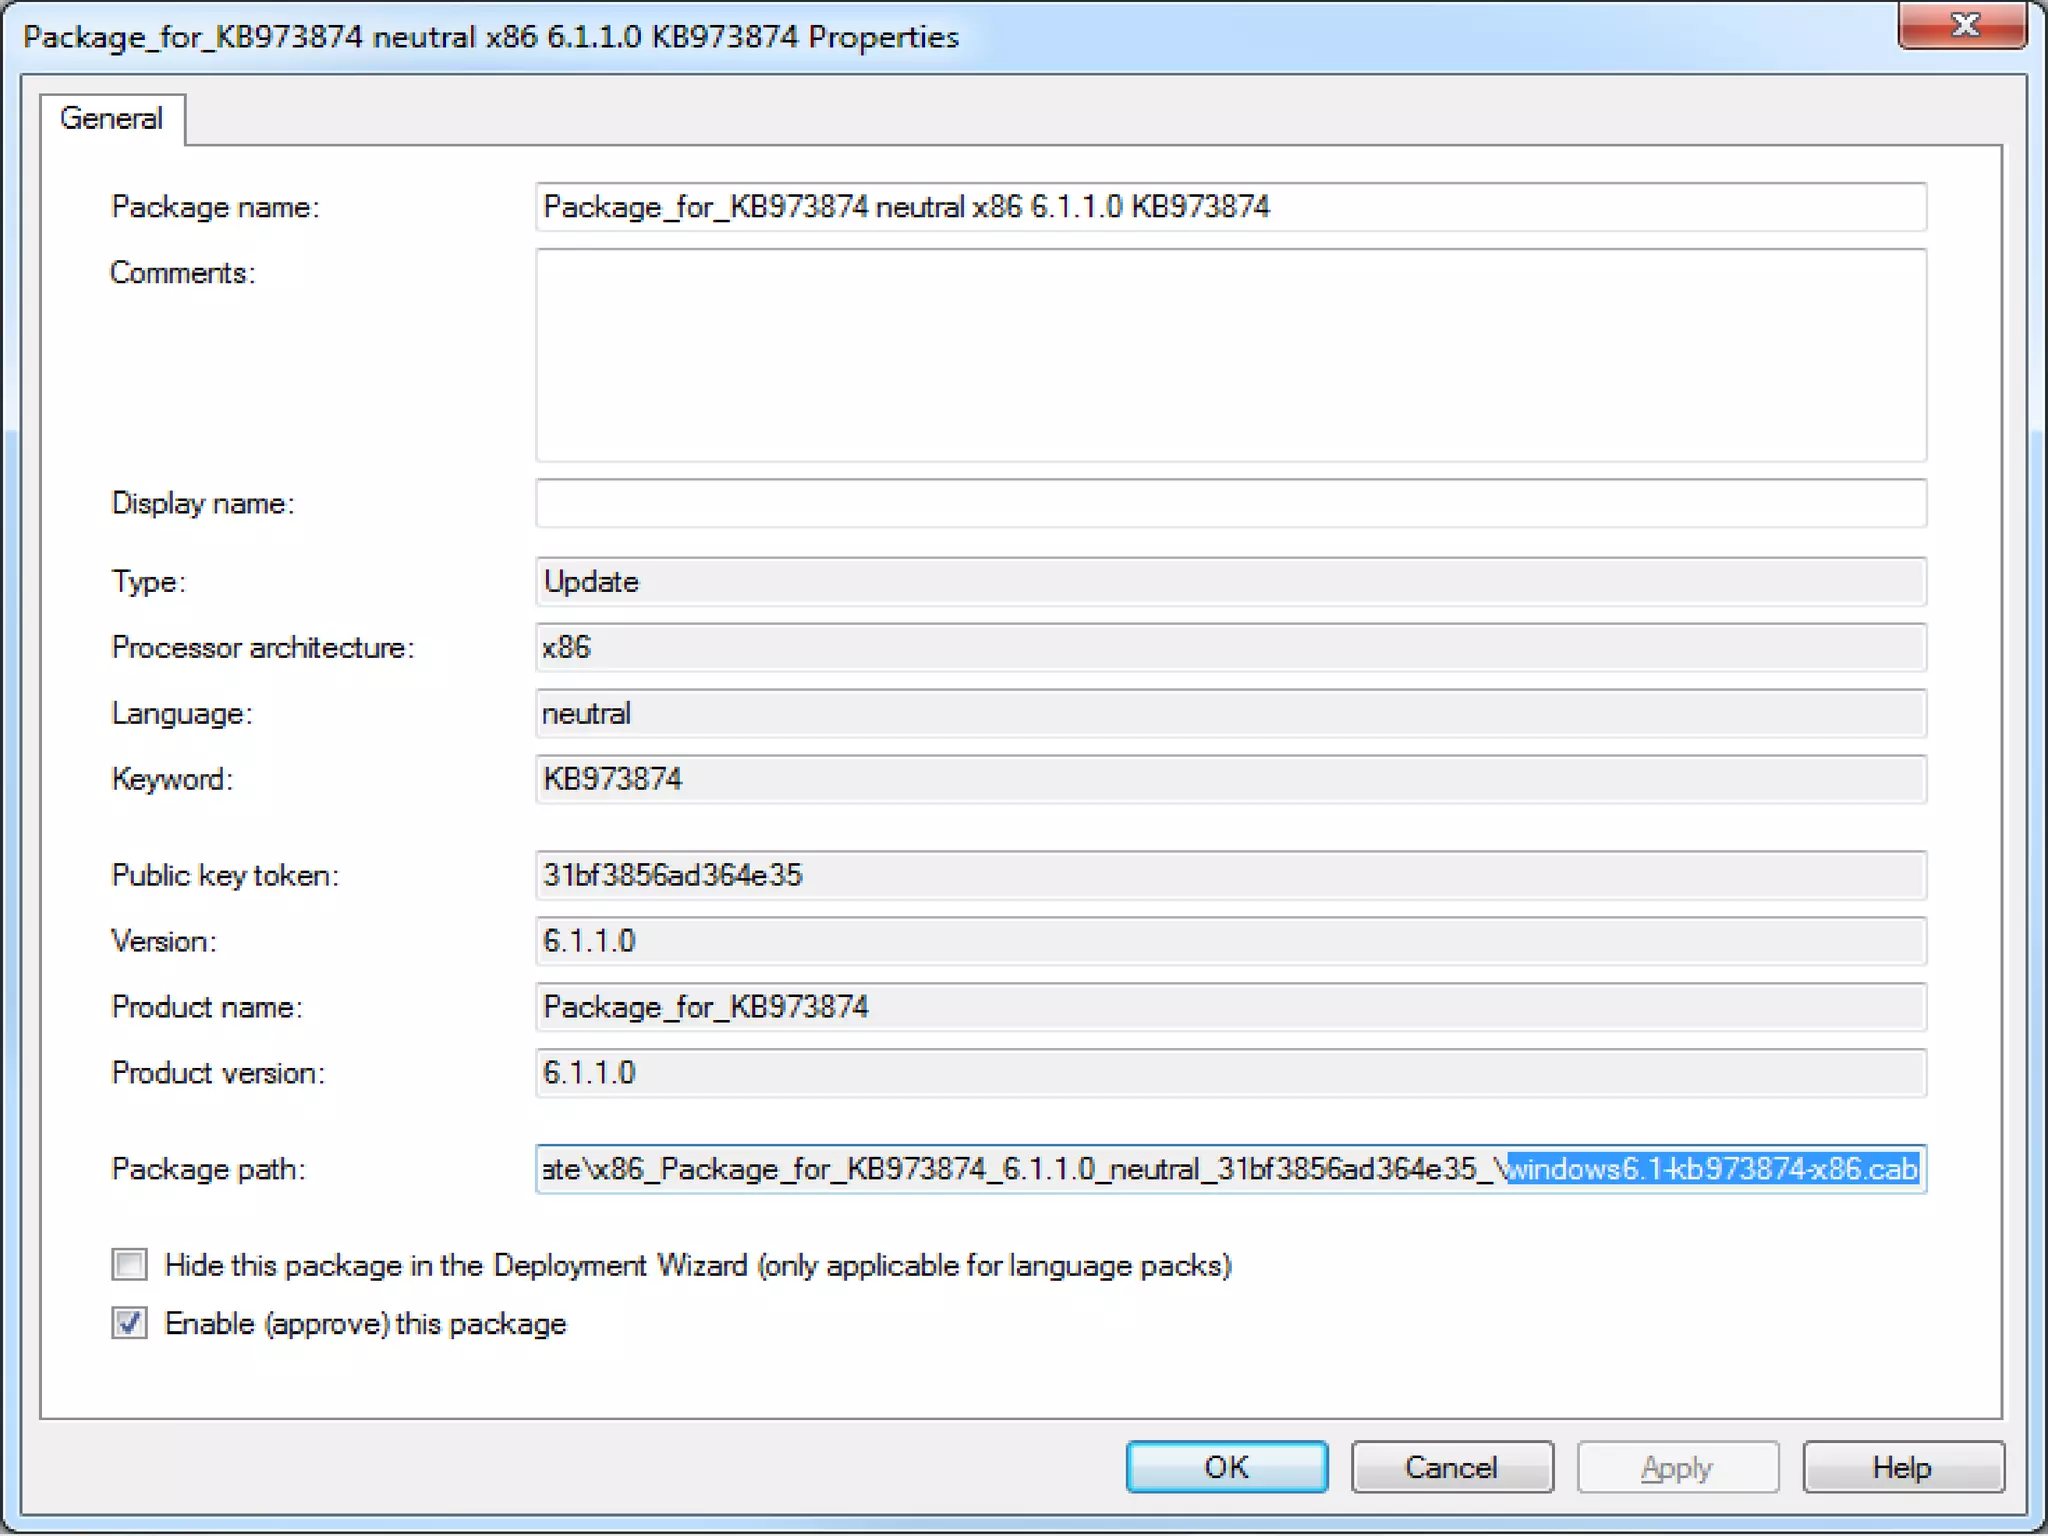Click inside the Comments text area
The height and width of the screenshot is (1536, 2048).
1231,355
